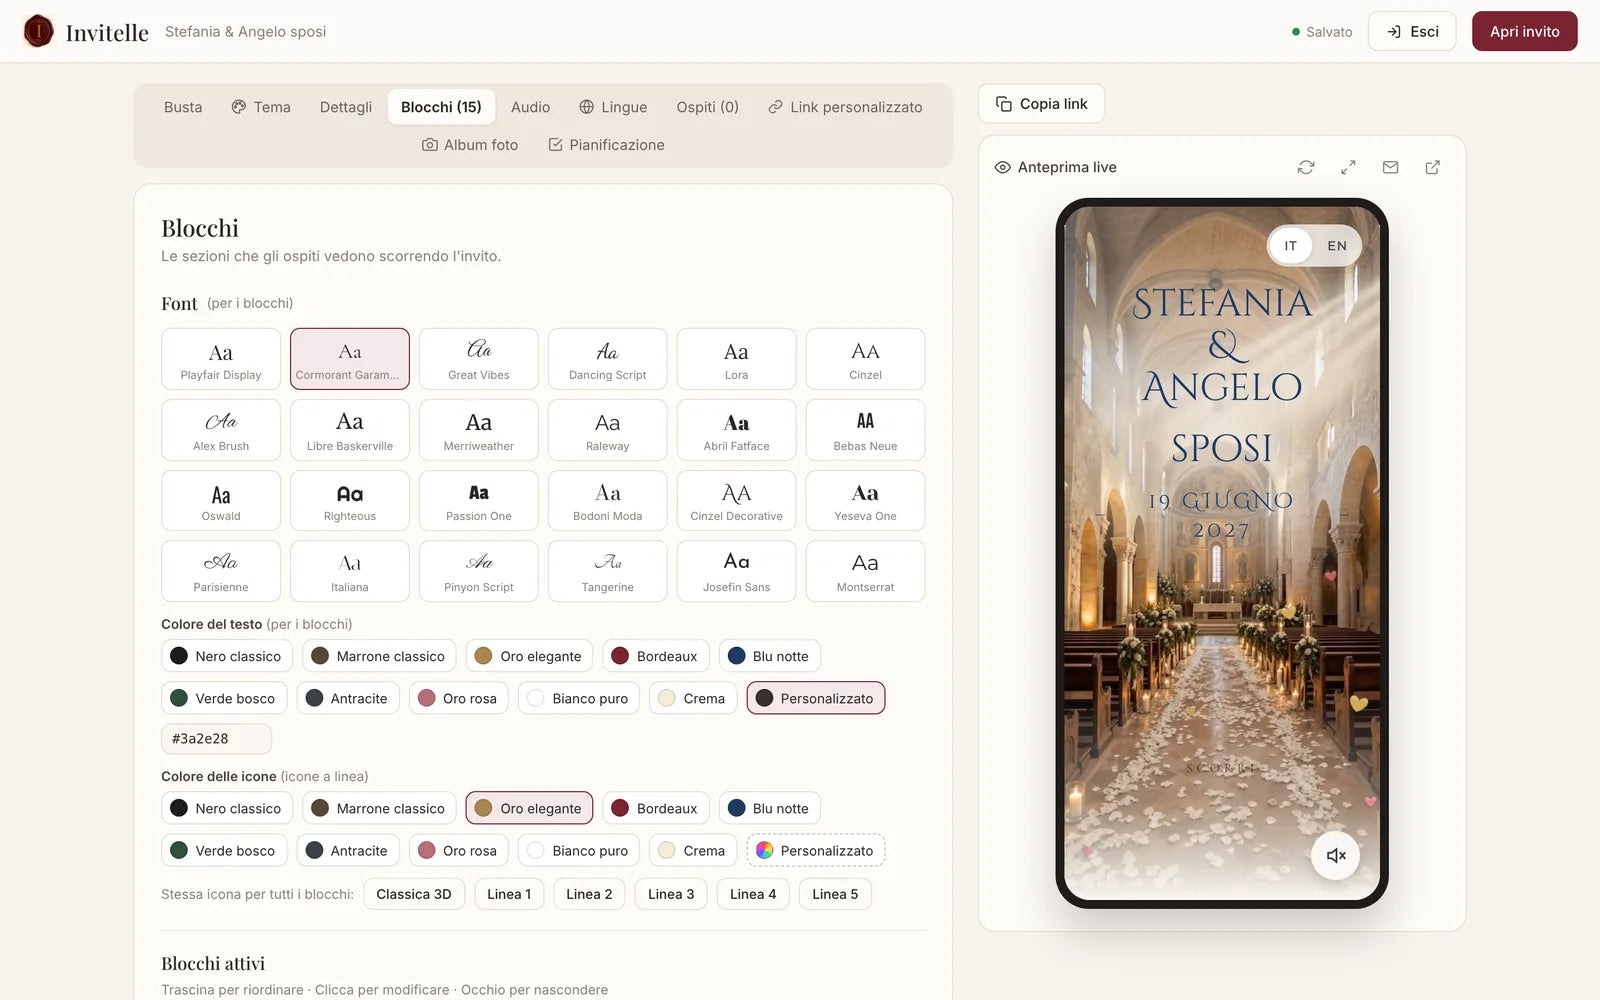
Task: Set icon color to Verde bosco
Action: click(x=224, y=850)
